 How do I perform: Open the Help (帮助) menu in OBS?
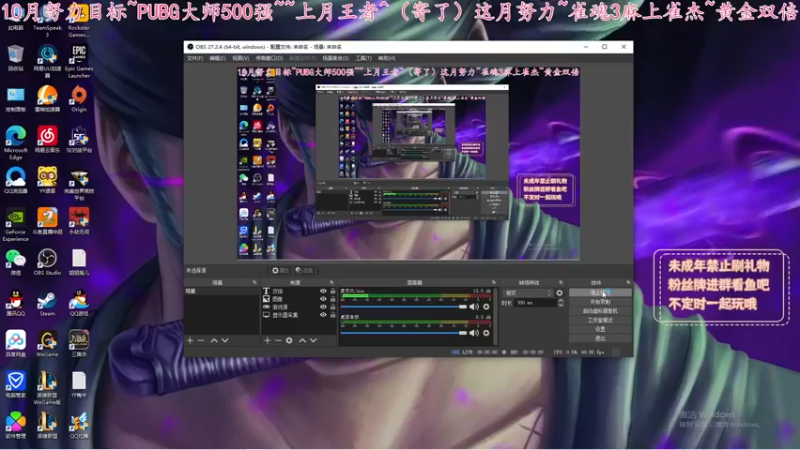(387, 58)
